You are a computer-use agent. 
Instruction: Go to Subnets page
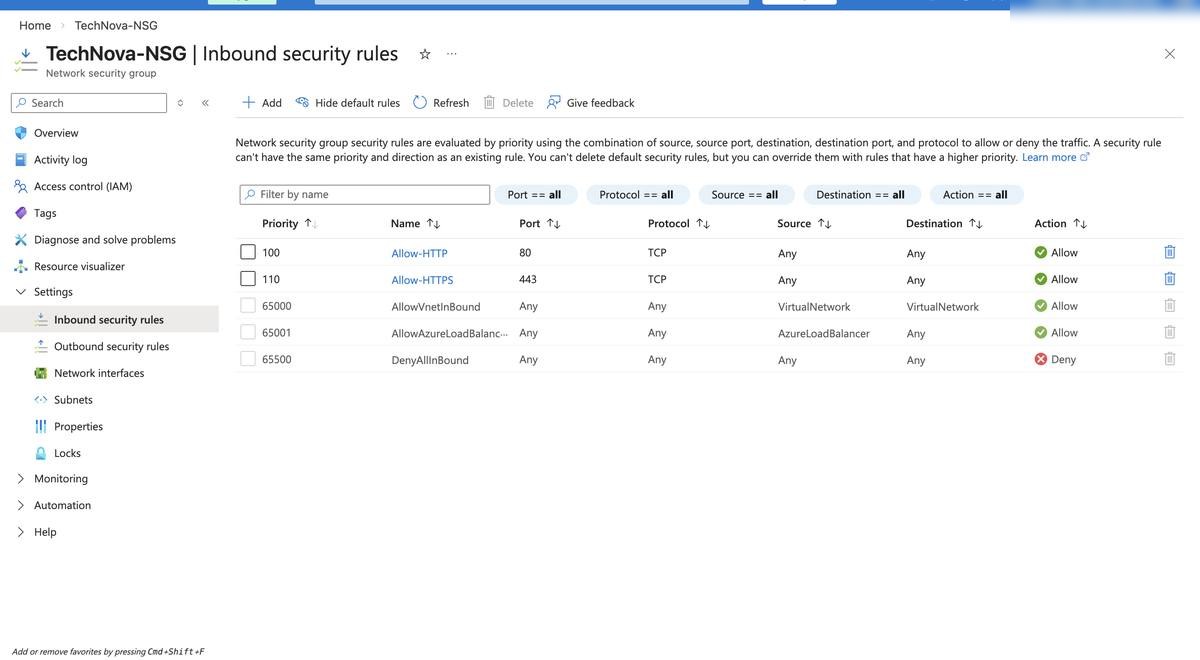(x=73, y=400)
